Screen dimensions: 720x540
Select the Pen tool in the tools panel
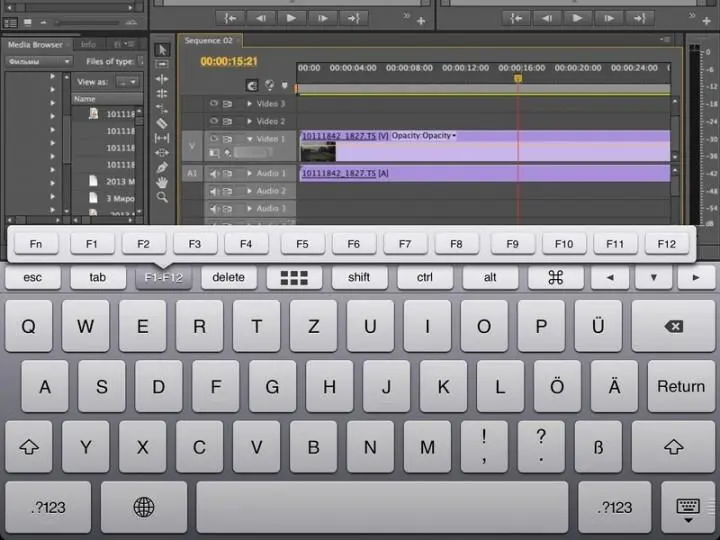[163, 167]
